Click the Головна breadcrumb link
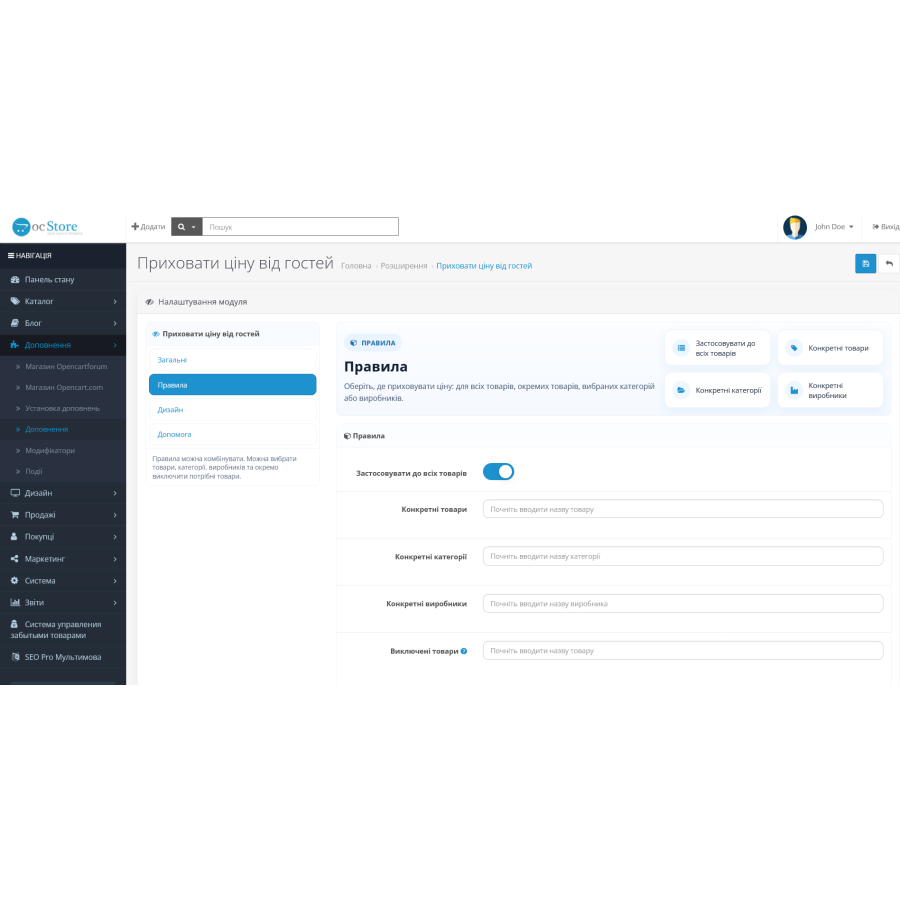 356,266
